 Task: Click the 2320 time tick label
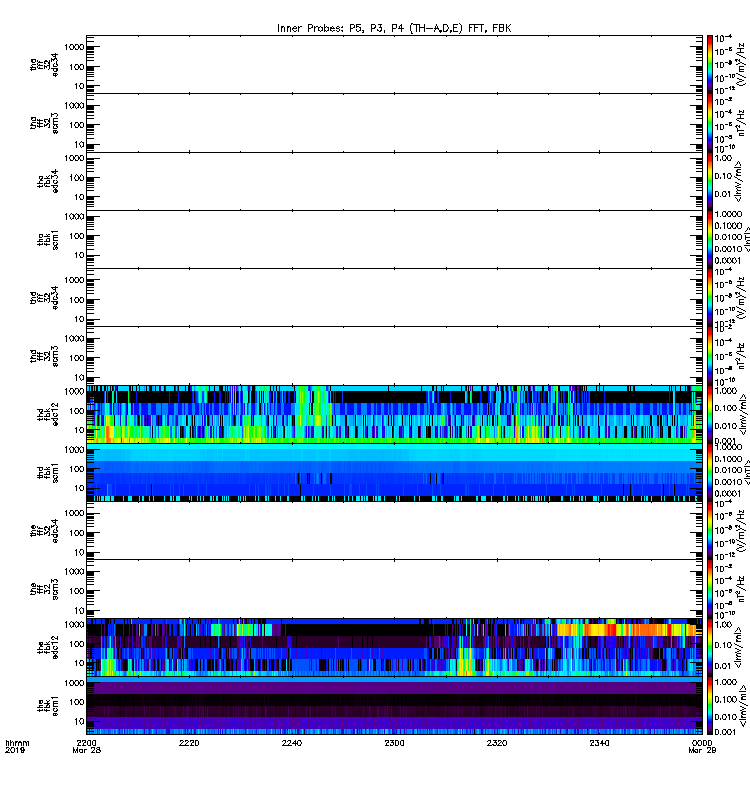pos(497,743)
